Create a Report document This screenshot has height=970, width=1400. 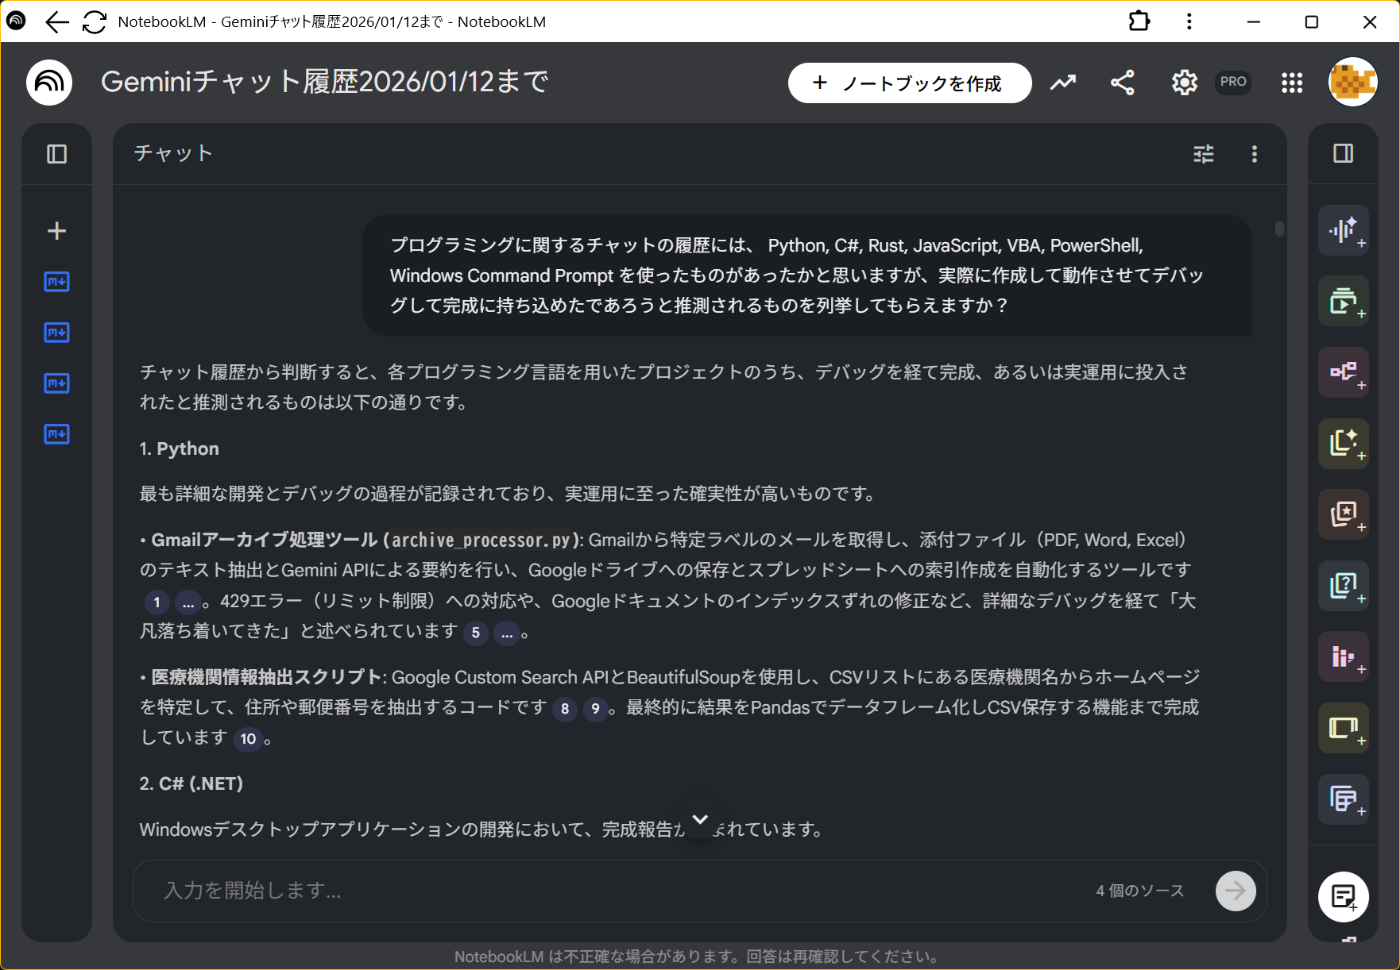(x=1343, y=443)
